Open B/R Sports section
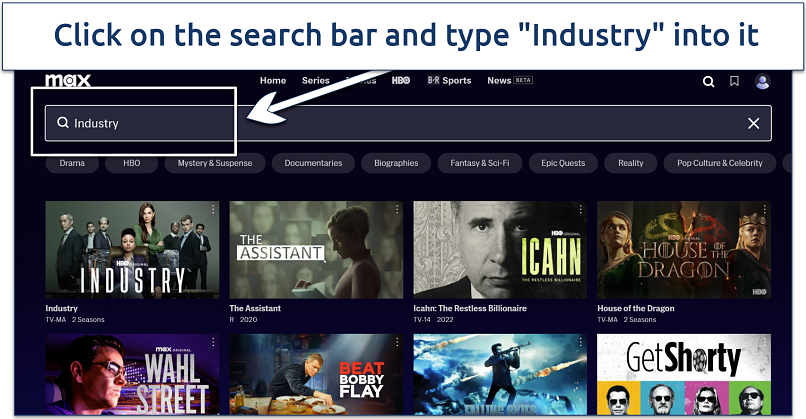Viewport: 806px width, 419px height. tap(449, 81)
